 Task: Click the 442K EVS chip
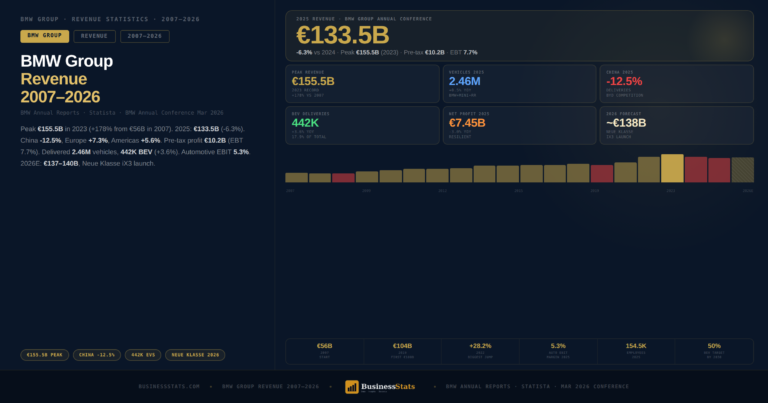(143, 355)
